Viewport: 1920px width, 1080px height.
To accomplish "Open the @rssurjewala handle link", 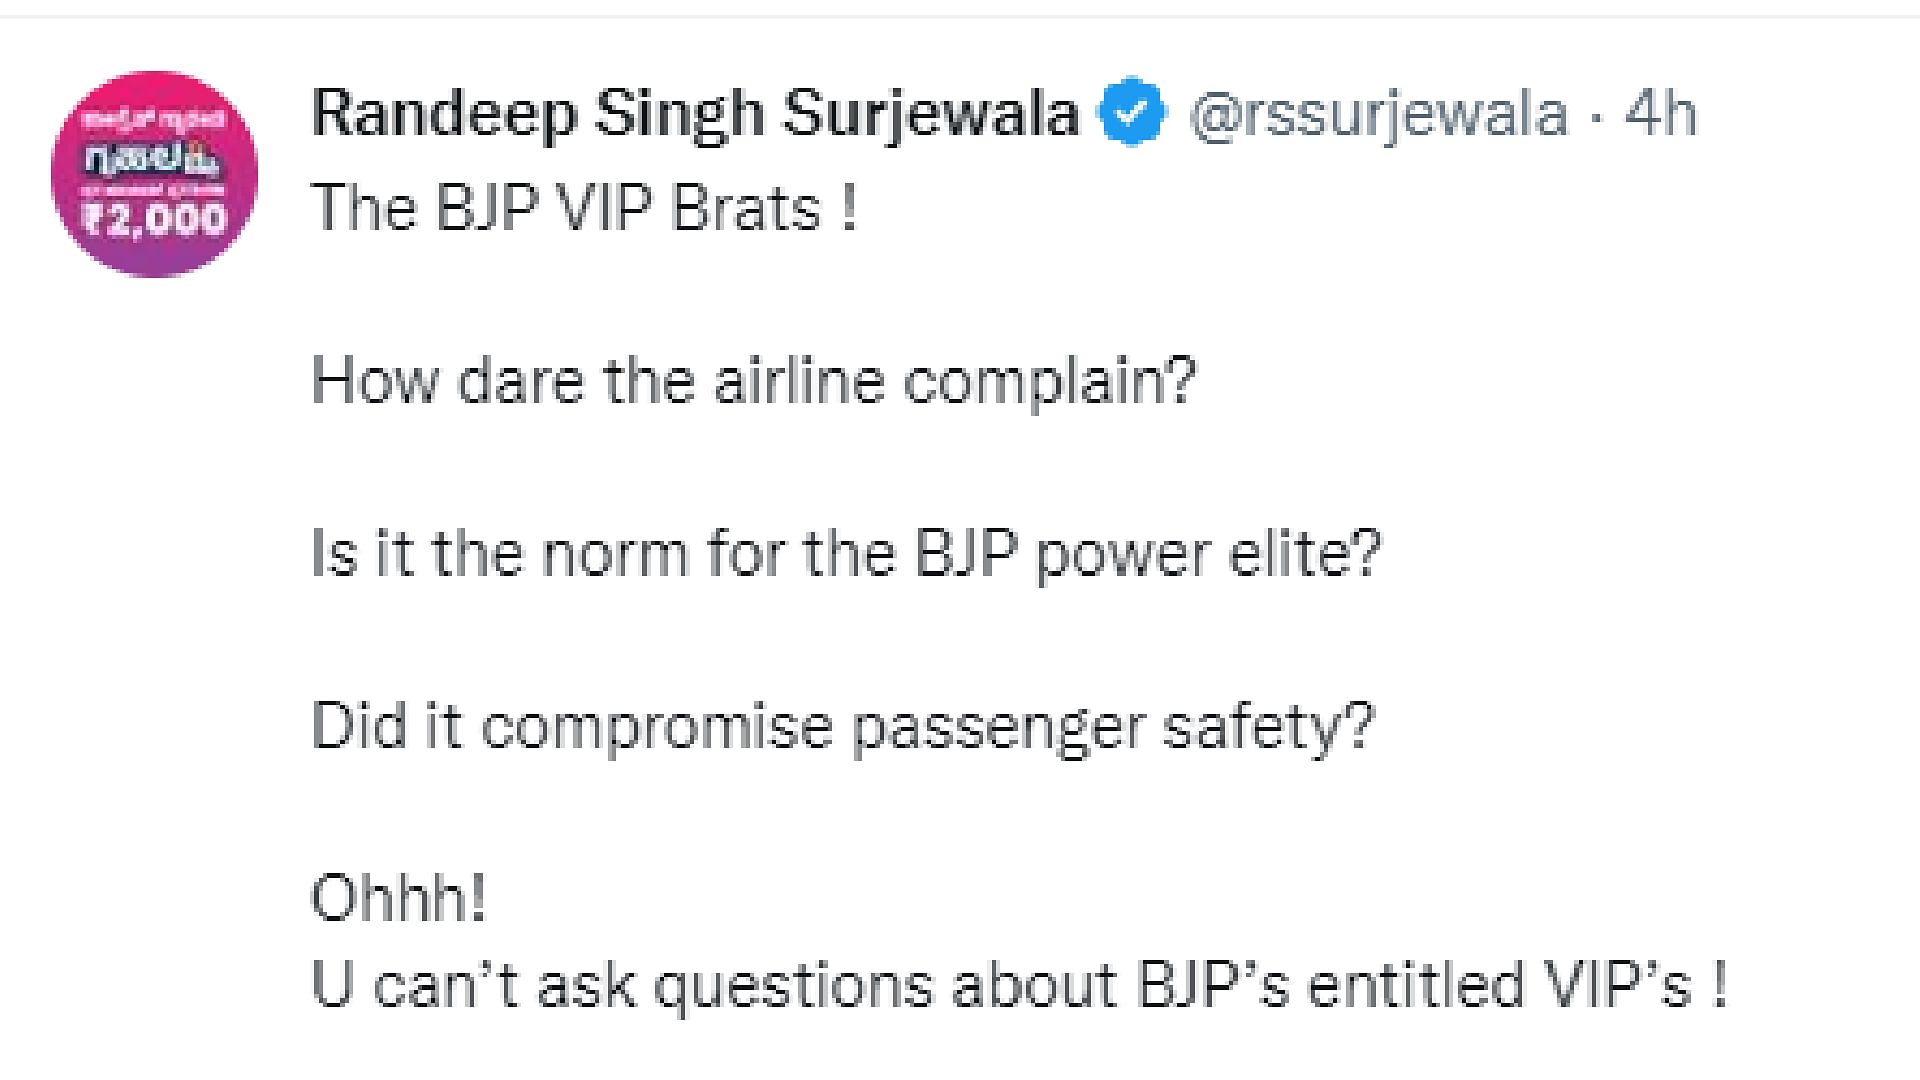I will (x=1378, y=114).
